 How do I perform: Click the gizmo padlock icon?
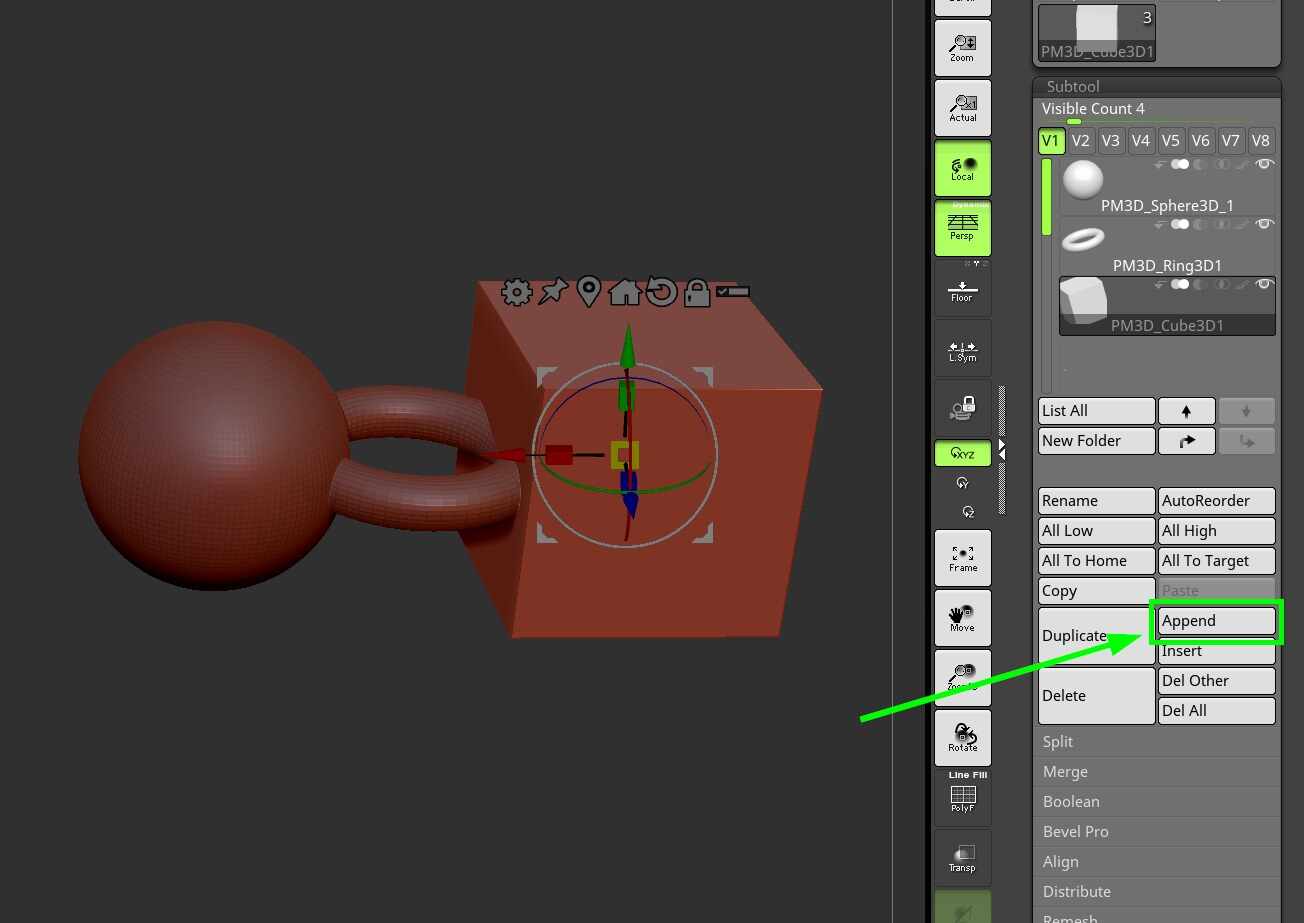pyautogui.click(x=696, y=292)
